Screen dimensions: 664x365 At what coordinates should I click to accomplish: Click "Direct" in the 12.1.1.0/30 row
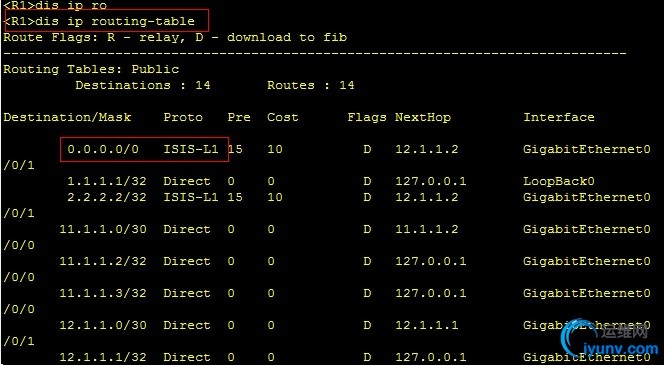click(x=187, y=325)
